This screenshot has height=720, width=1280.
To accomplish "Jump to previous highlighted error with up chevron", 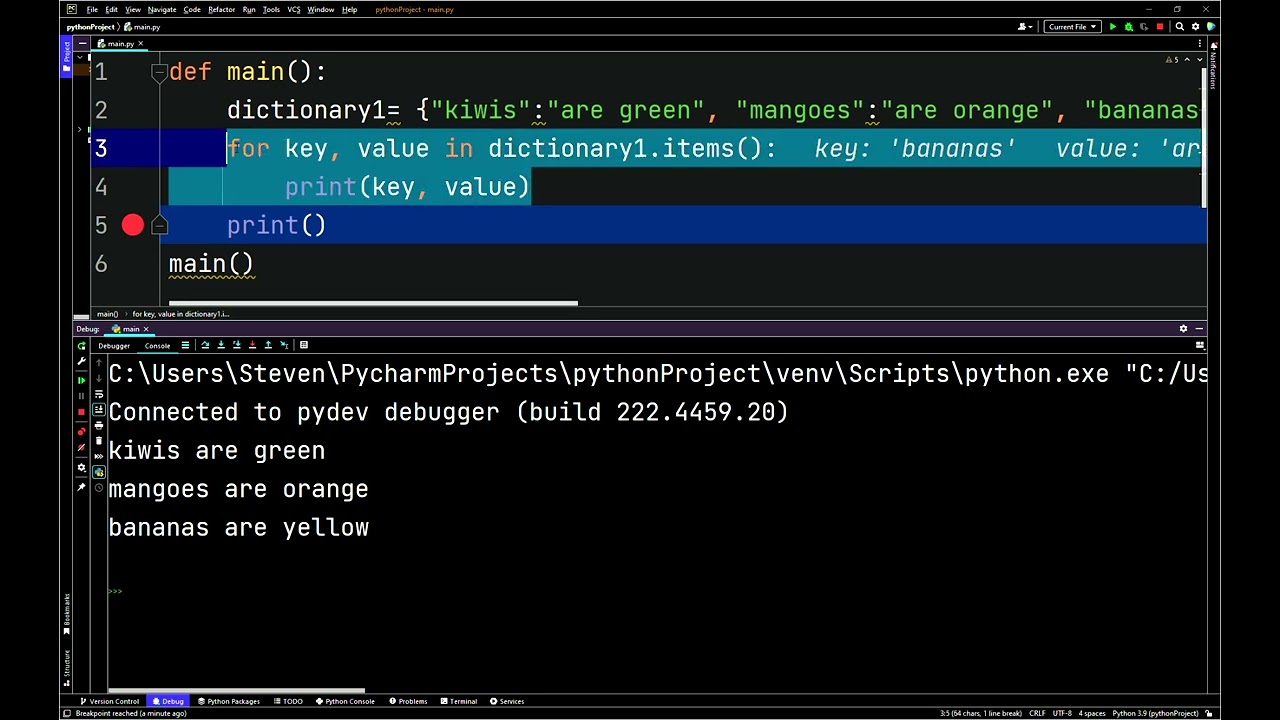I will pyautogui.click(x=1187, y=60).
